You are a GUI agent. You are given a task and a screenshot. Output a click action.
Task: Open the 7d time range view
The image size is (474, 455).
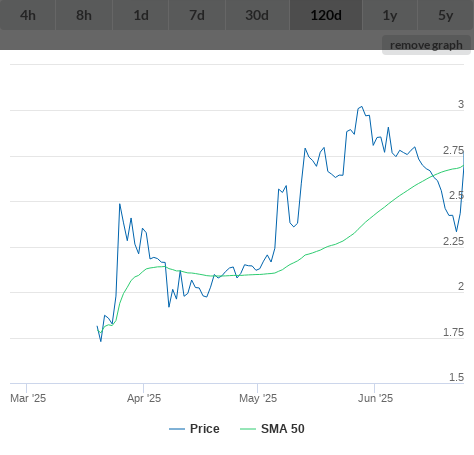pos(197,15)
